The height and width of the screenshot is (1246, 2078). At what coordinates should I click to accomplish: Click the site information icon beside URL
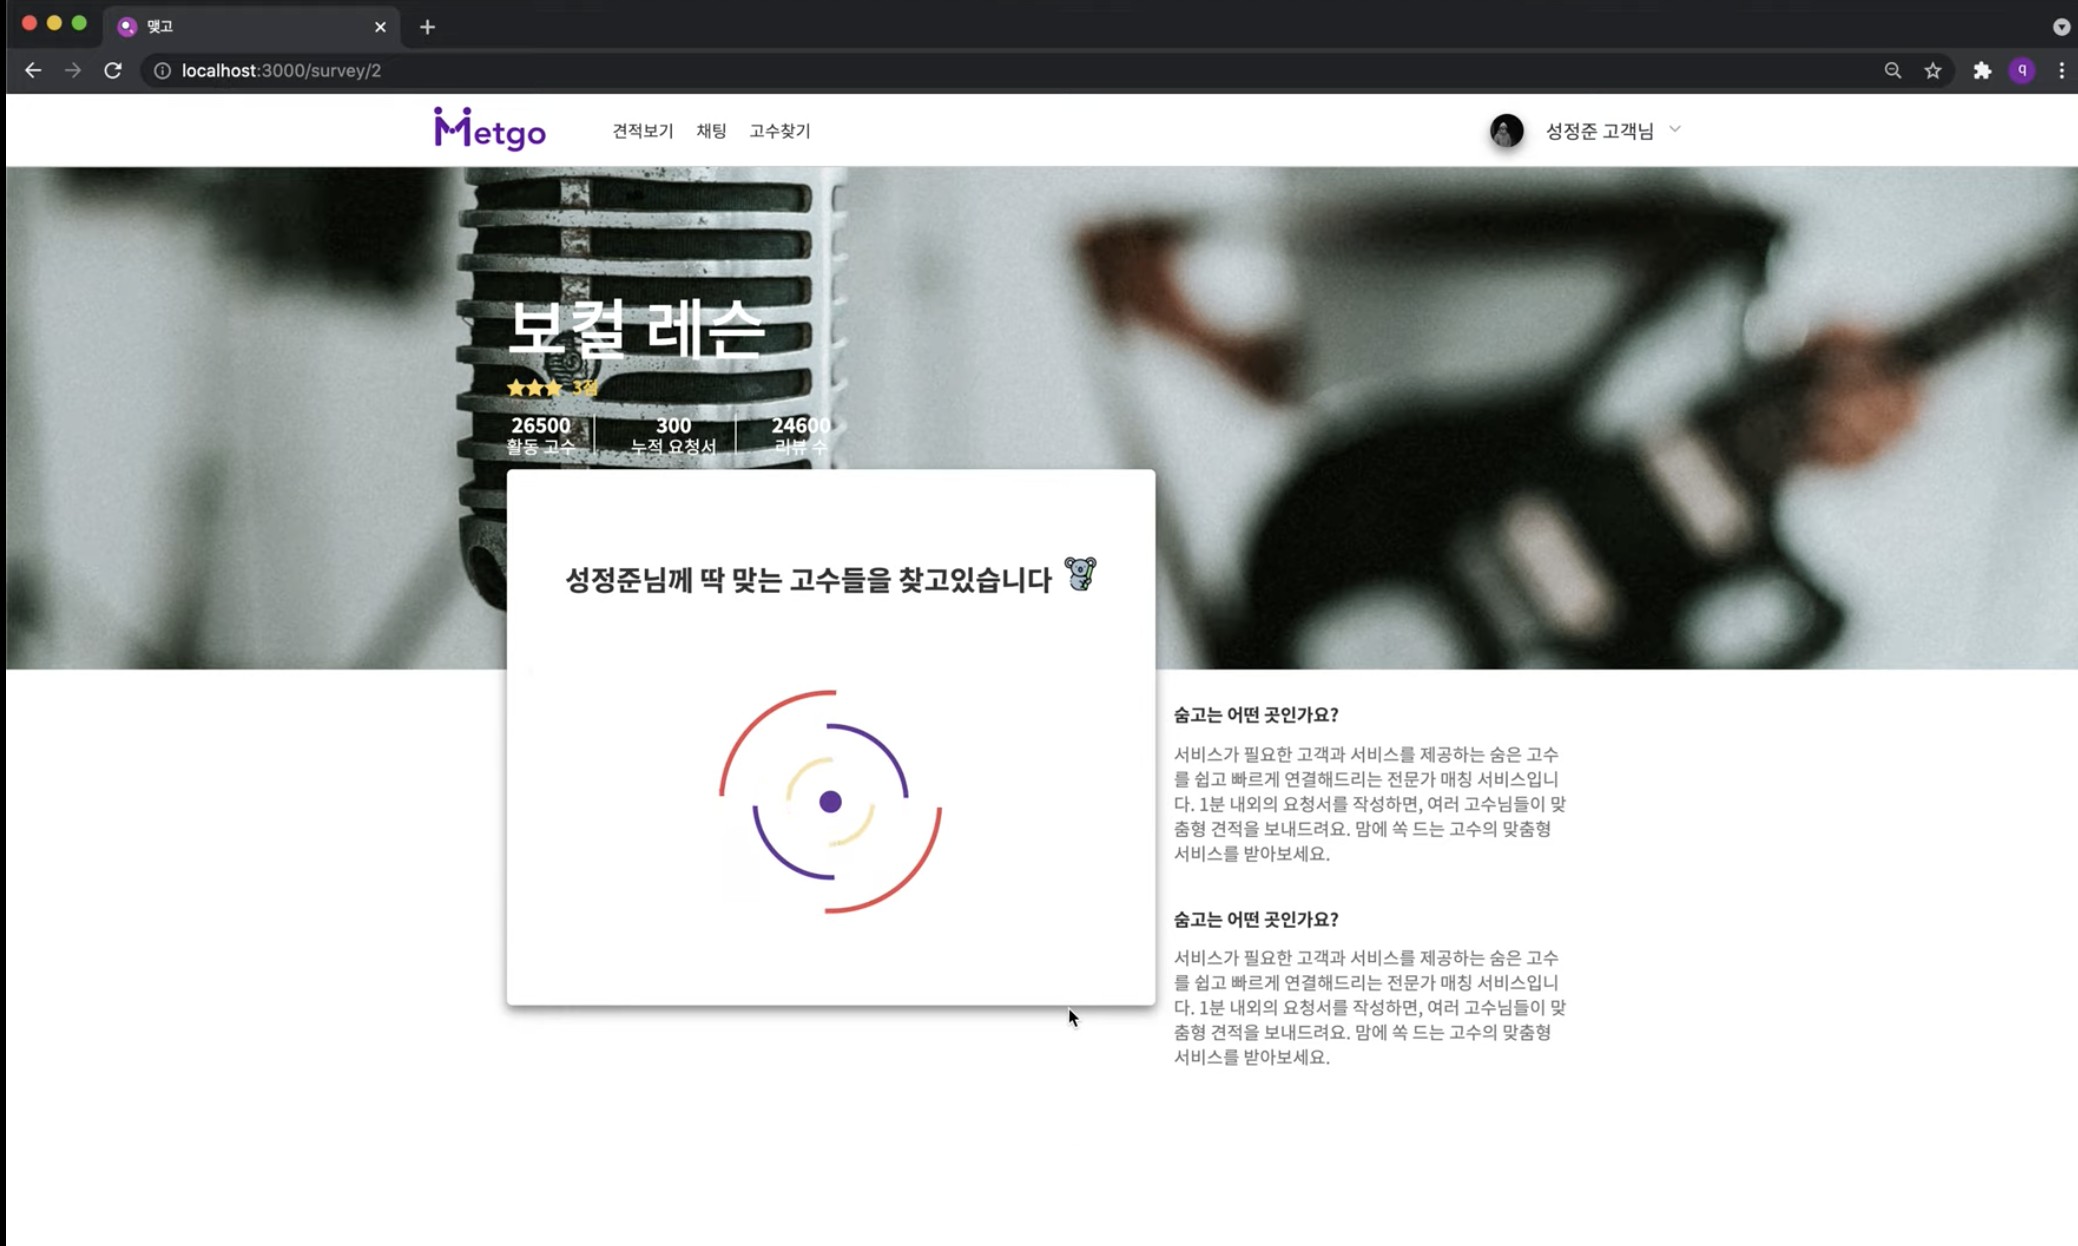point(162,70)
